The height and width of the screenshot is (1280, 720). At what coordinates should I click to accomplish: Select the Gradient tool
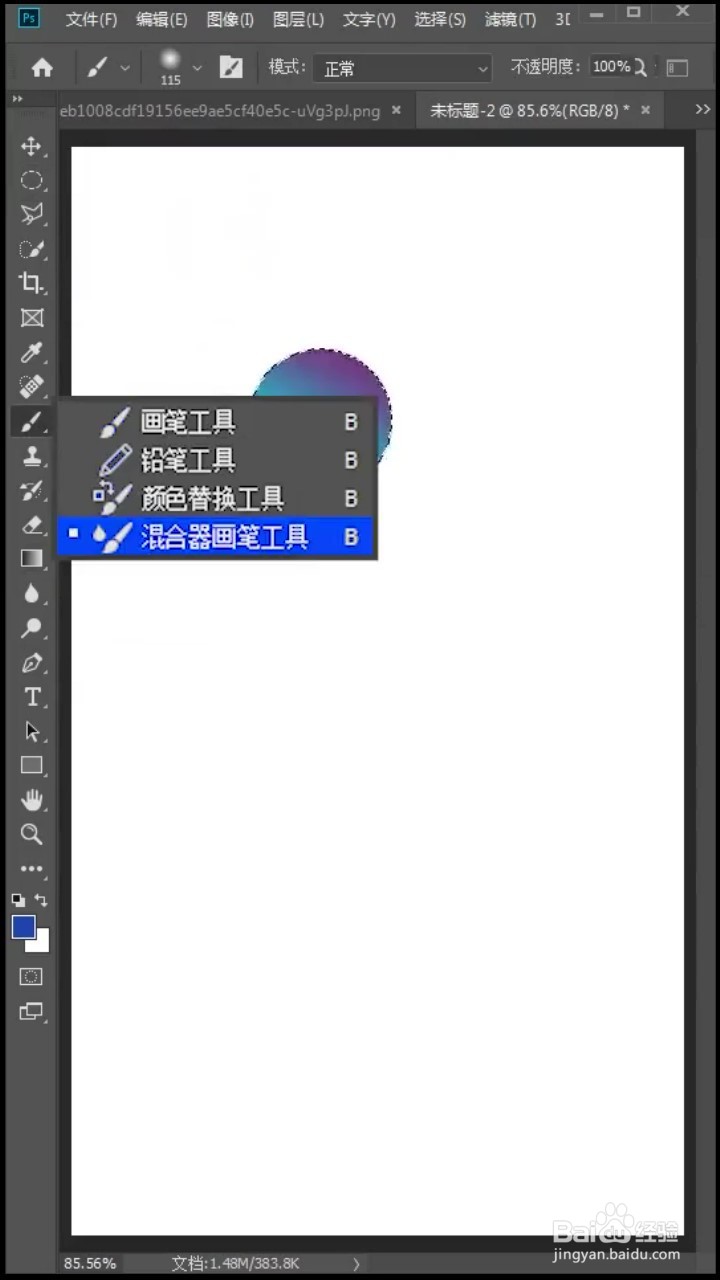pos(32,559)
